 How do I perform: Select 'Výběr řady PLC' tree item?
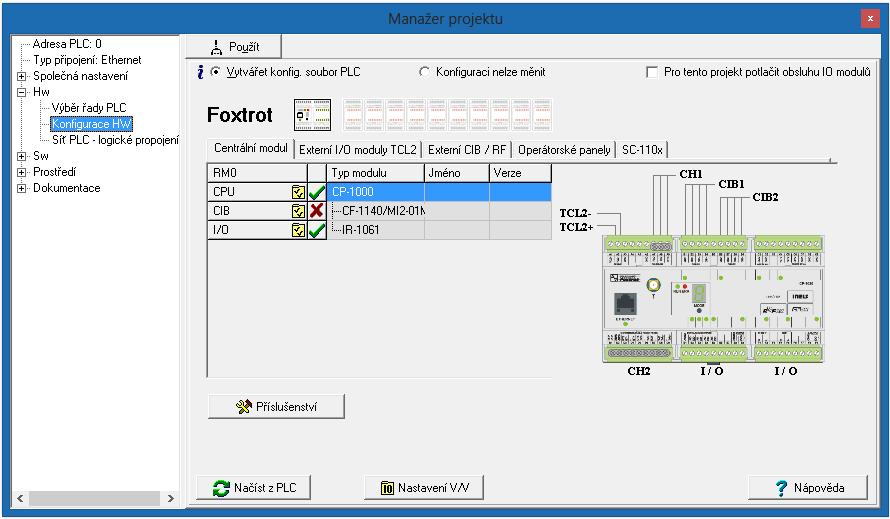89,108
